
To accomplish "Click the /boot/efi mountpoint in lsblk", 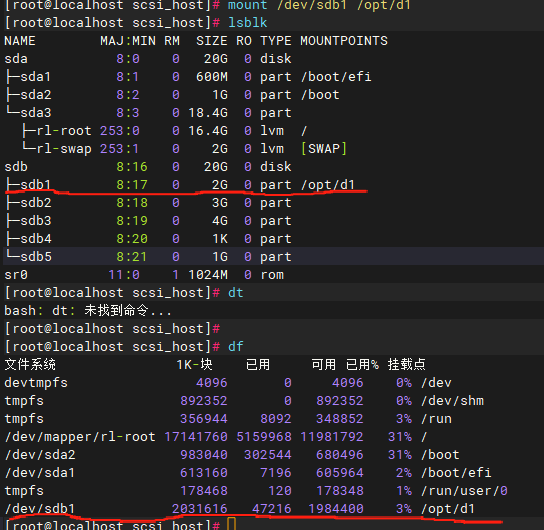I will click(336, 77).
